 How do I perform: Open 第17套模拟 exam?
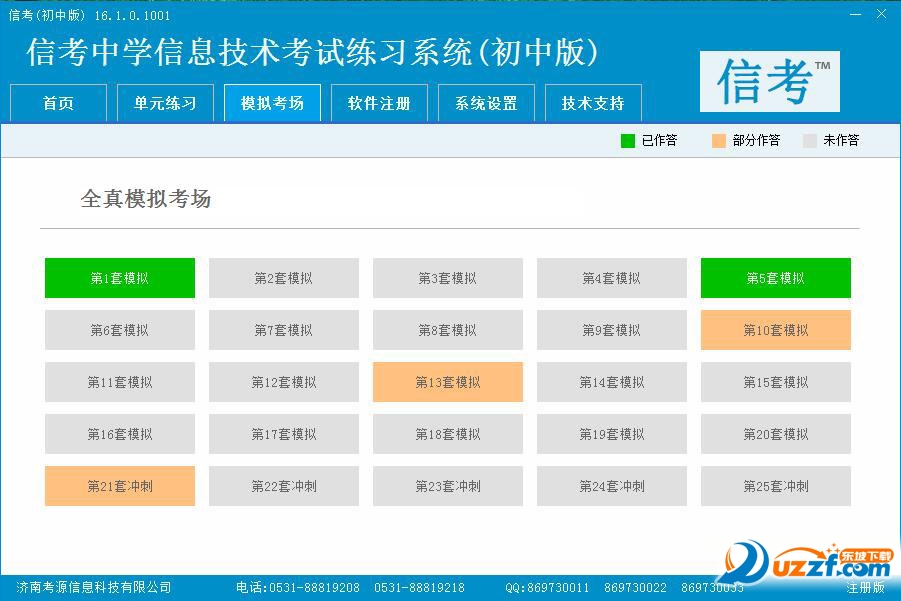pos(284,434)
